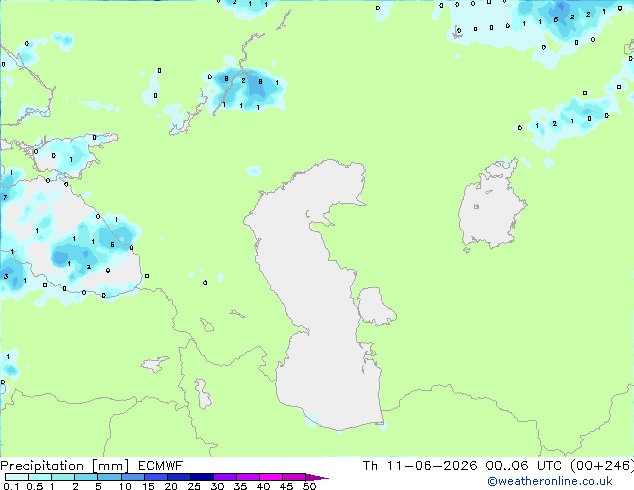Click the 'ECMWF' model label

point(161,466)
